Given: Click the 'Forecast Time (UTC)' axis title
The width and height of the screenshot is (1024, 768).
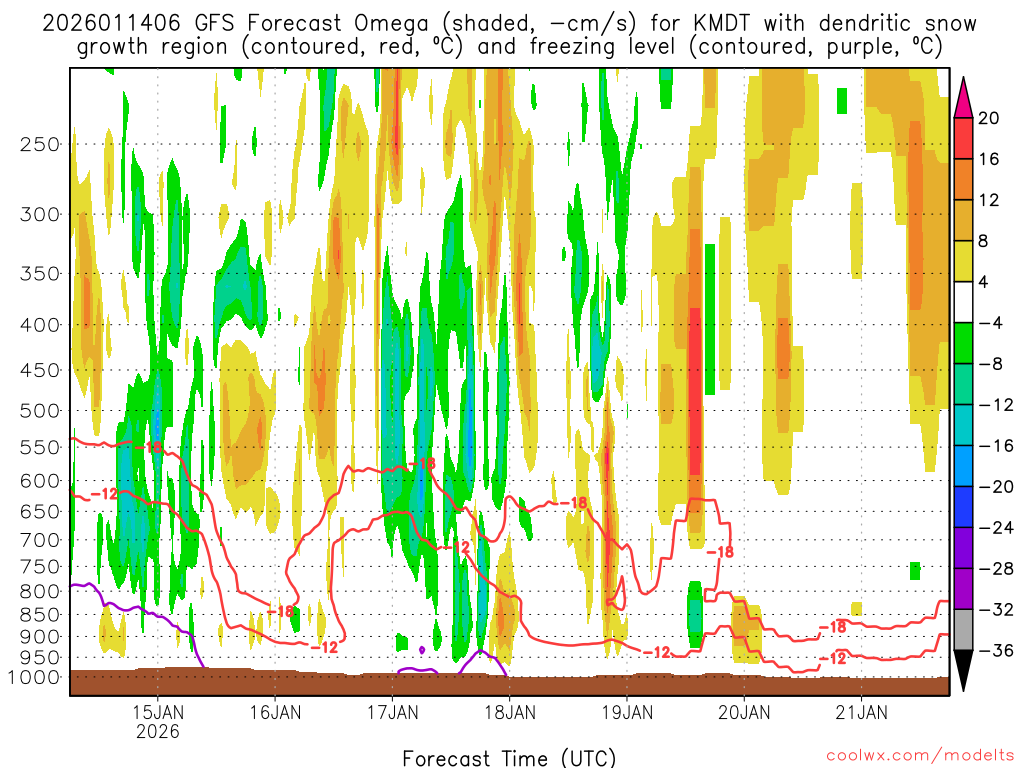Looking at the screenshot, I should (509, 758).
